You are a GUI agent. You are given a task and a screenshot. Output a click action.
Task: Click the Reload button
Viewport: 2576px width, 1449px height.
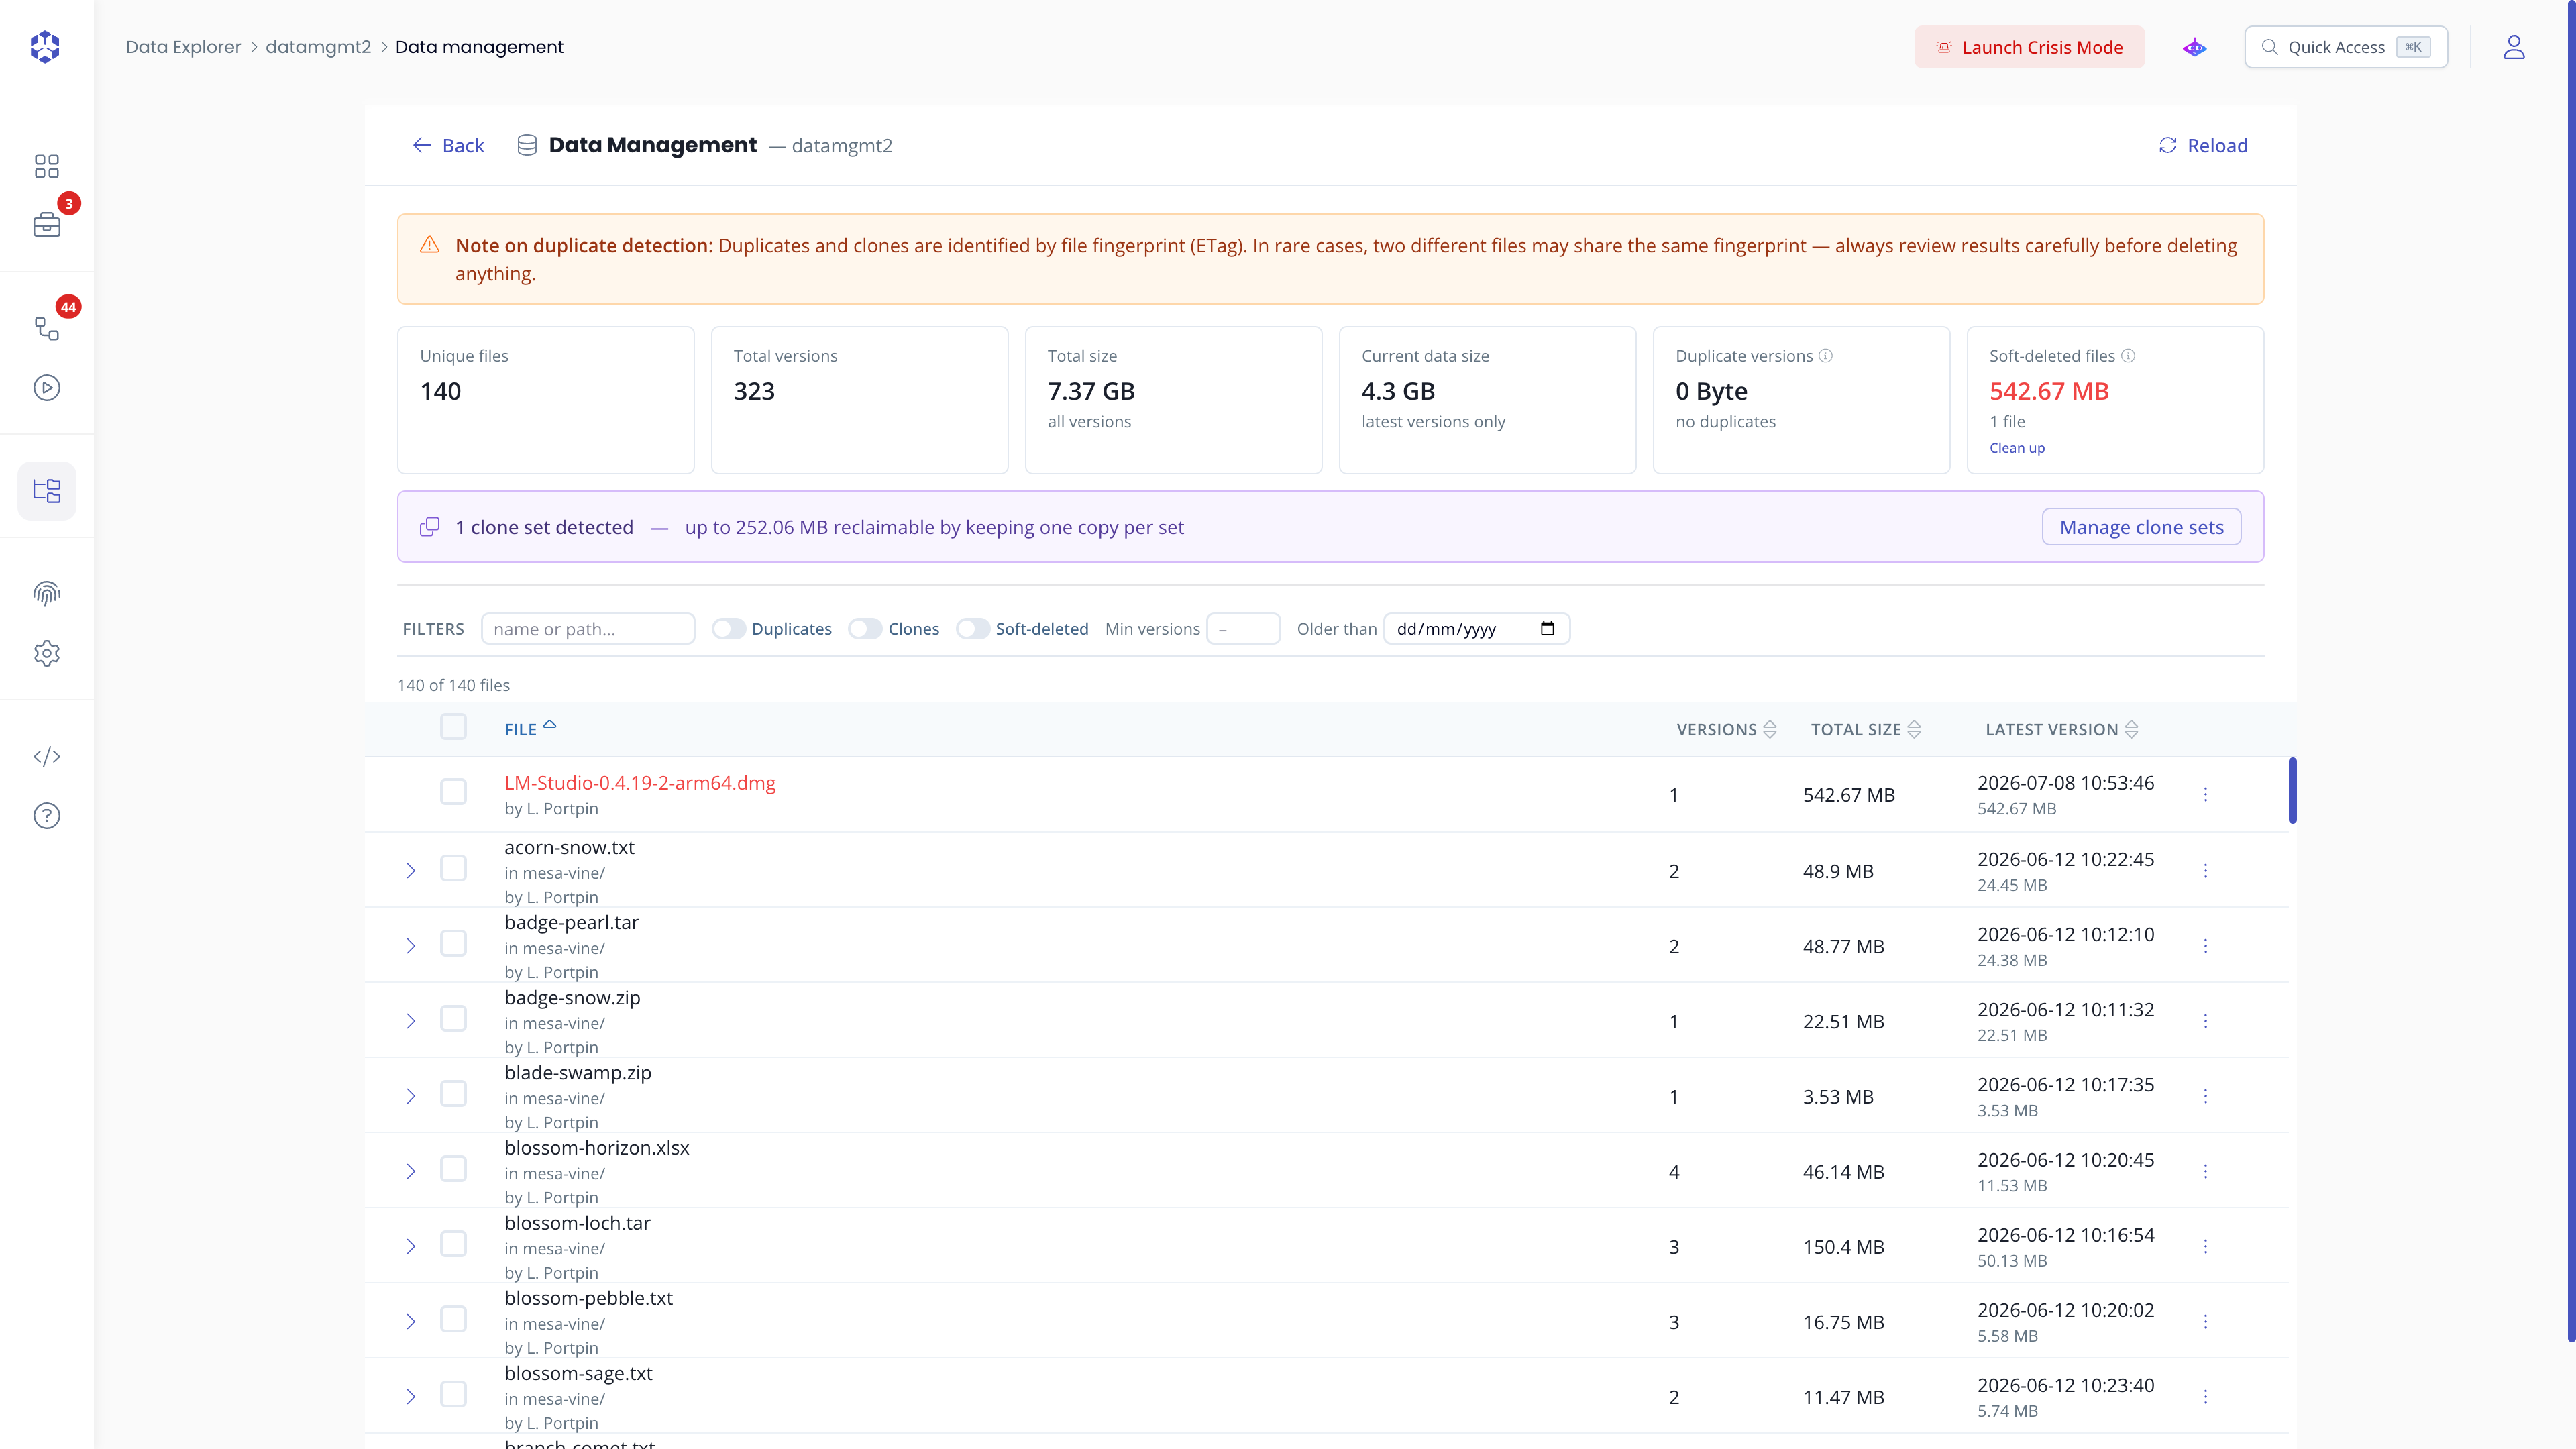click(2203, 146)
